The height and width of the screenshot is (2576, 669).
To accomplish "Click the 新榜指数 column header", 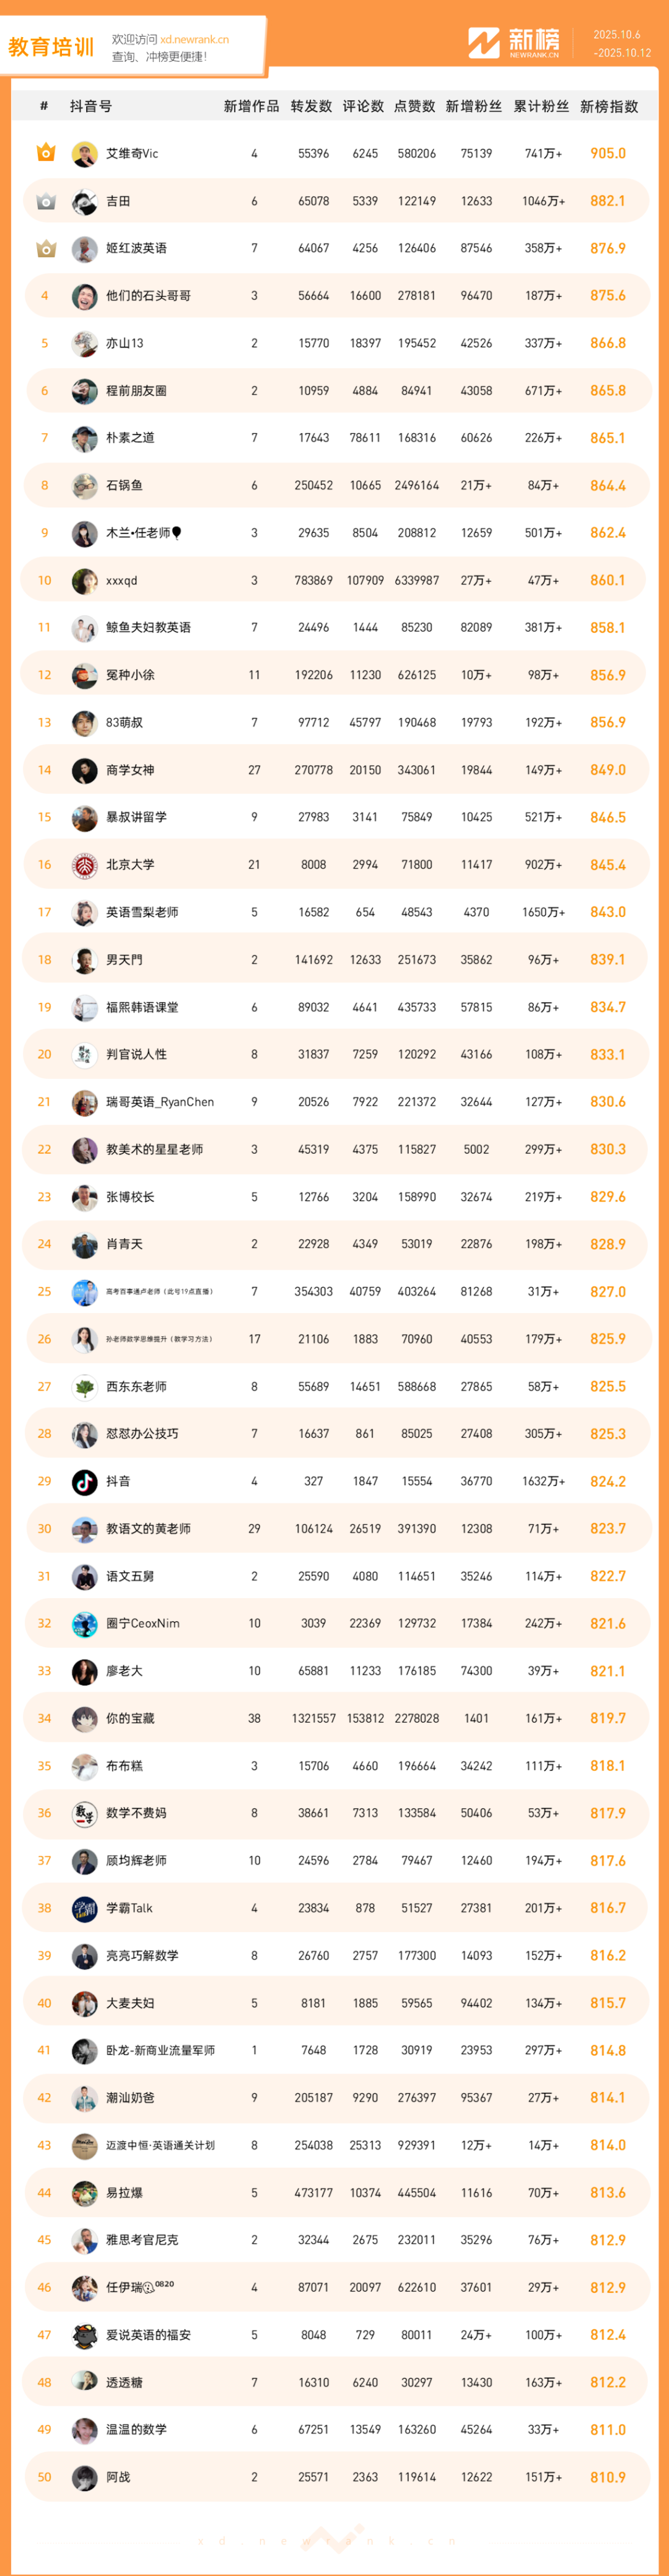I will [x=609, y=106].
